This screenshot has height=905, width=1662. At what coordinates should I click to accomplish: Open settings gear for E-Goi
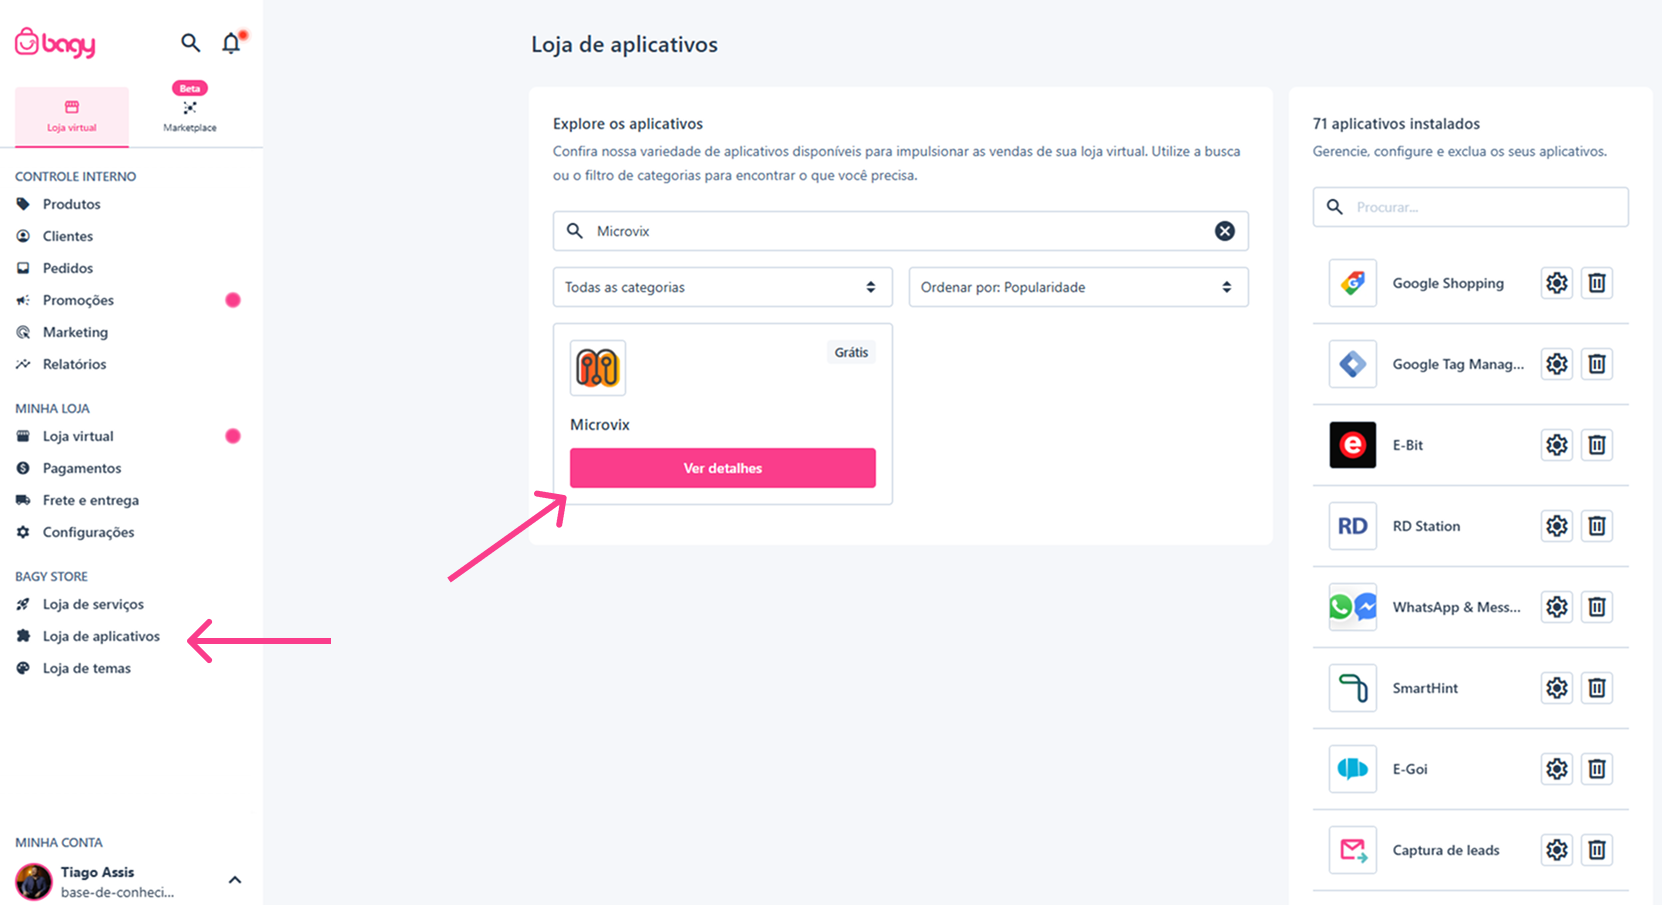point(1557,769)
